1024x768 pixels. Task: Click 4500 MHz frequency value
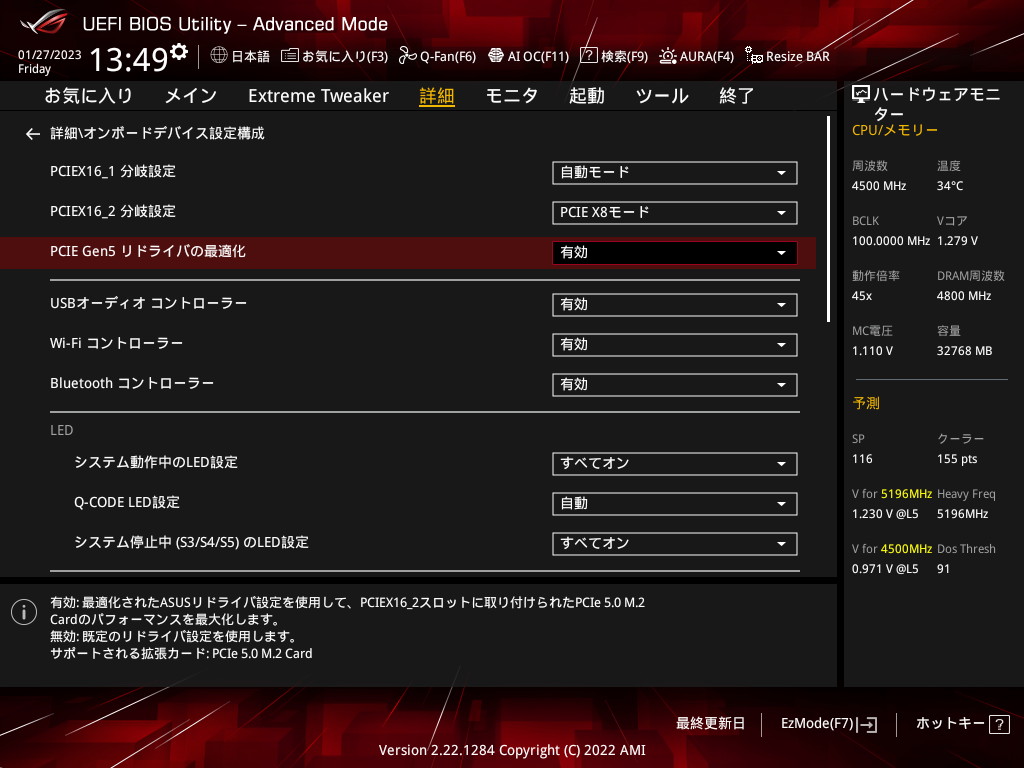[x=878, y=186]
